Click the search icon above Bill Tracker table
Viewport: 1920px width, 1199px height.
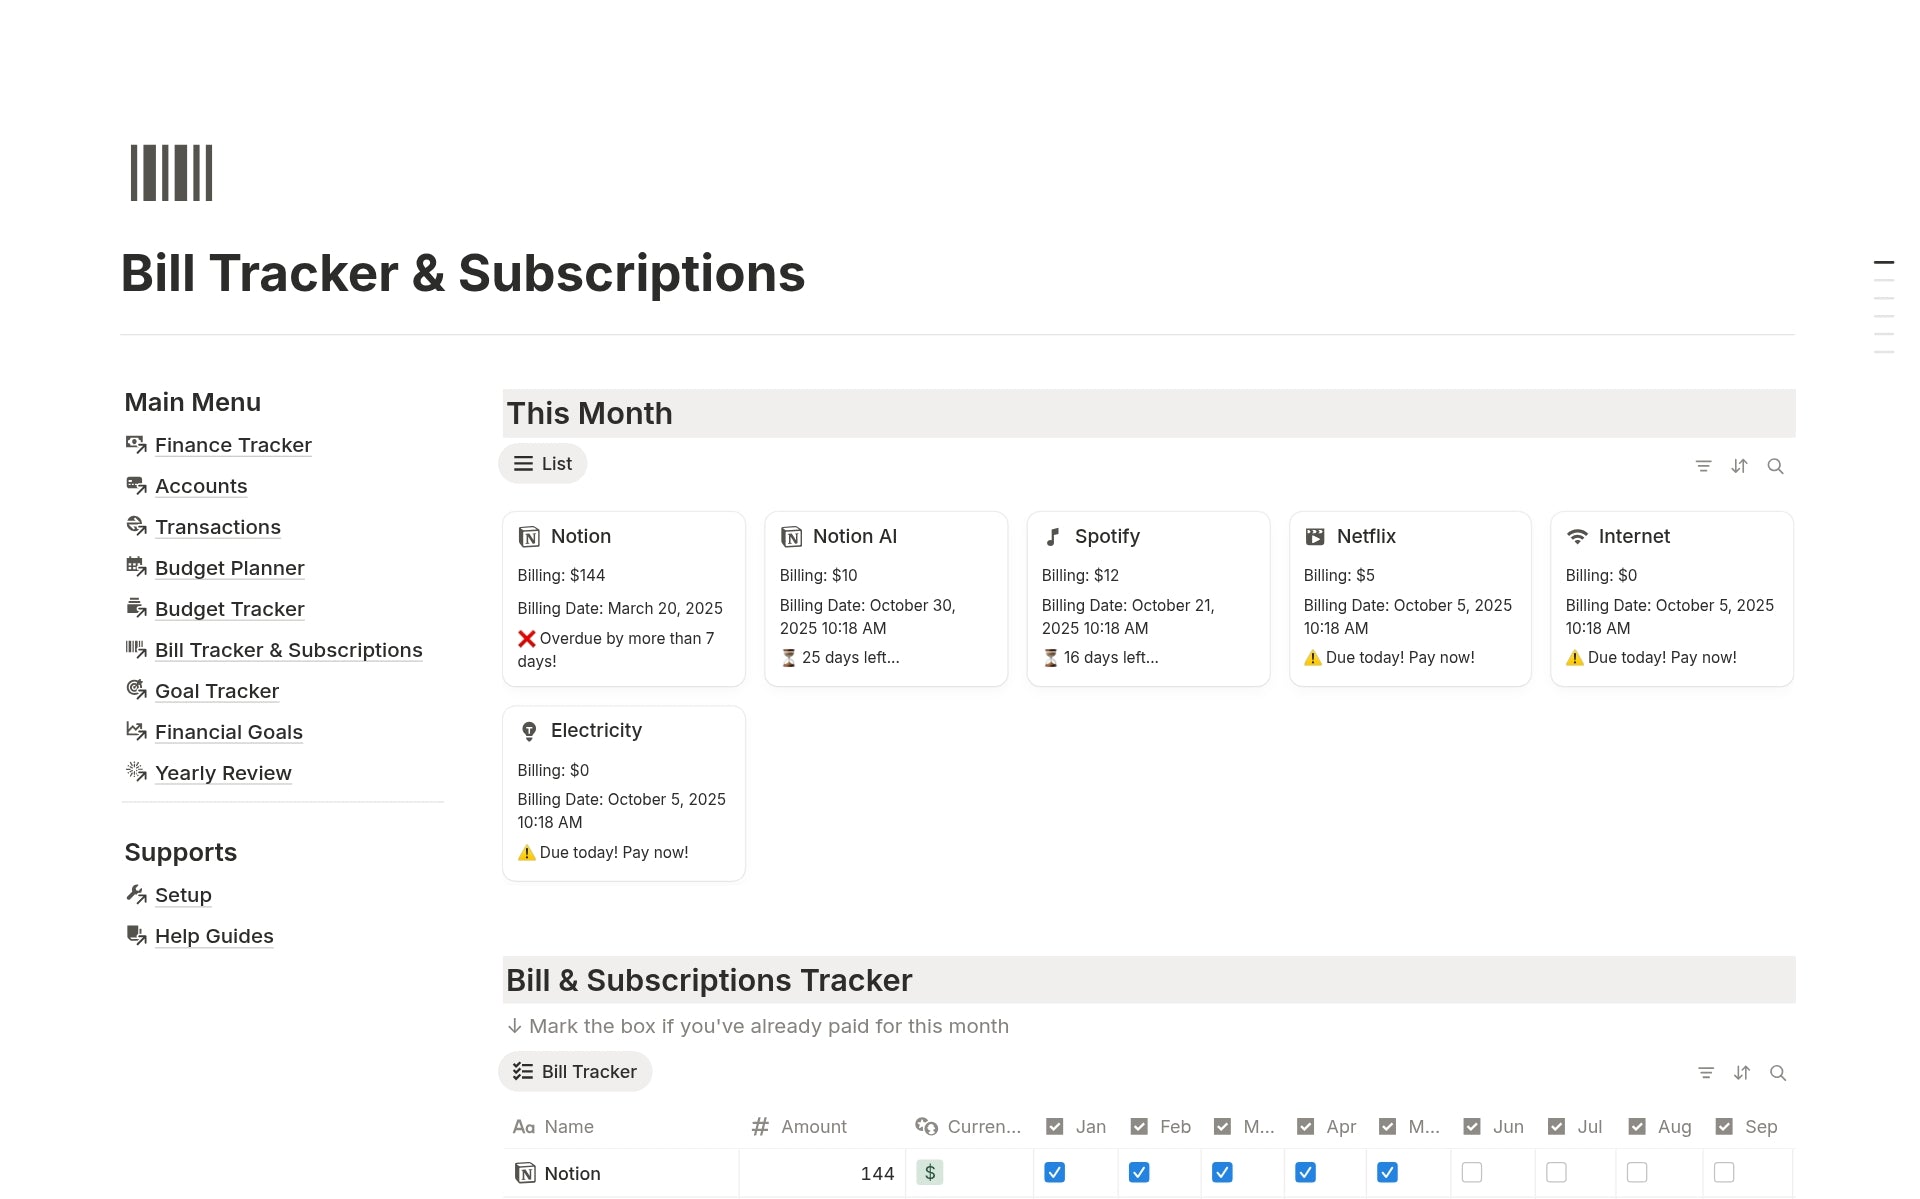(1777, 1073)
